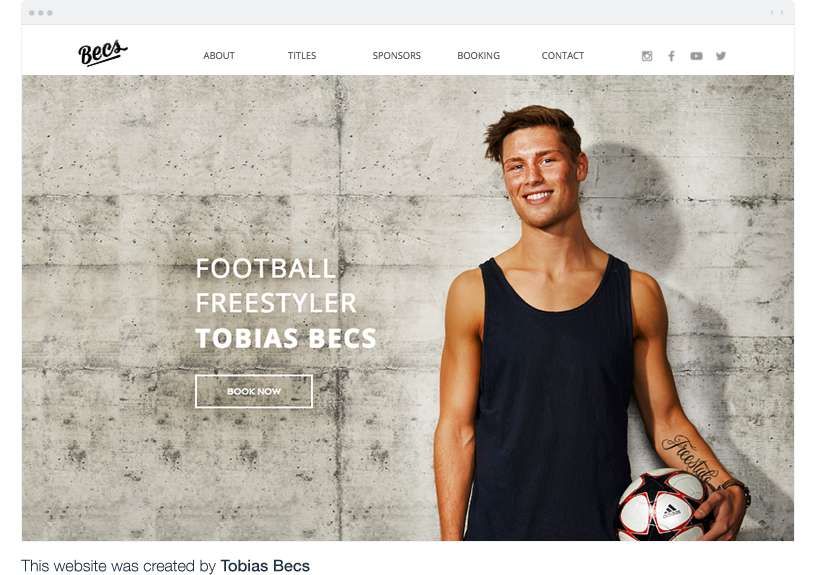Click the middle gray window dot
Image resolution: width=817 pixels, height=575 pixels.
click(x=41, y=12)
